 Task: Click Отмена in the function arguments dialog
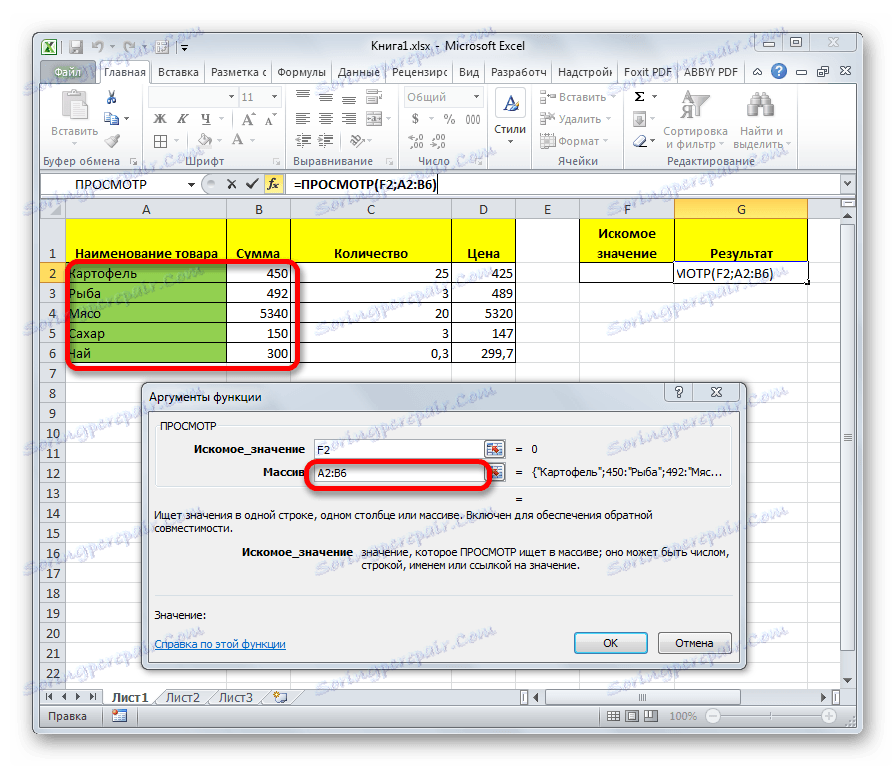pyautogui.click(x=694, y=643)
